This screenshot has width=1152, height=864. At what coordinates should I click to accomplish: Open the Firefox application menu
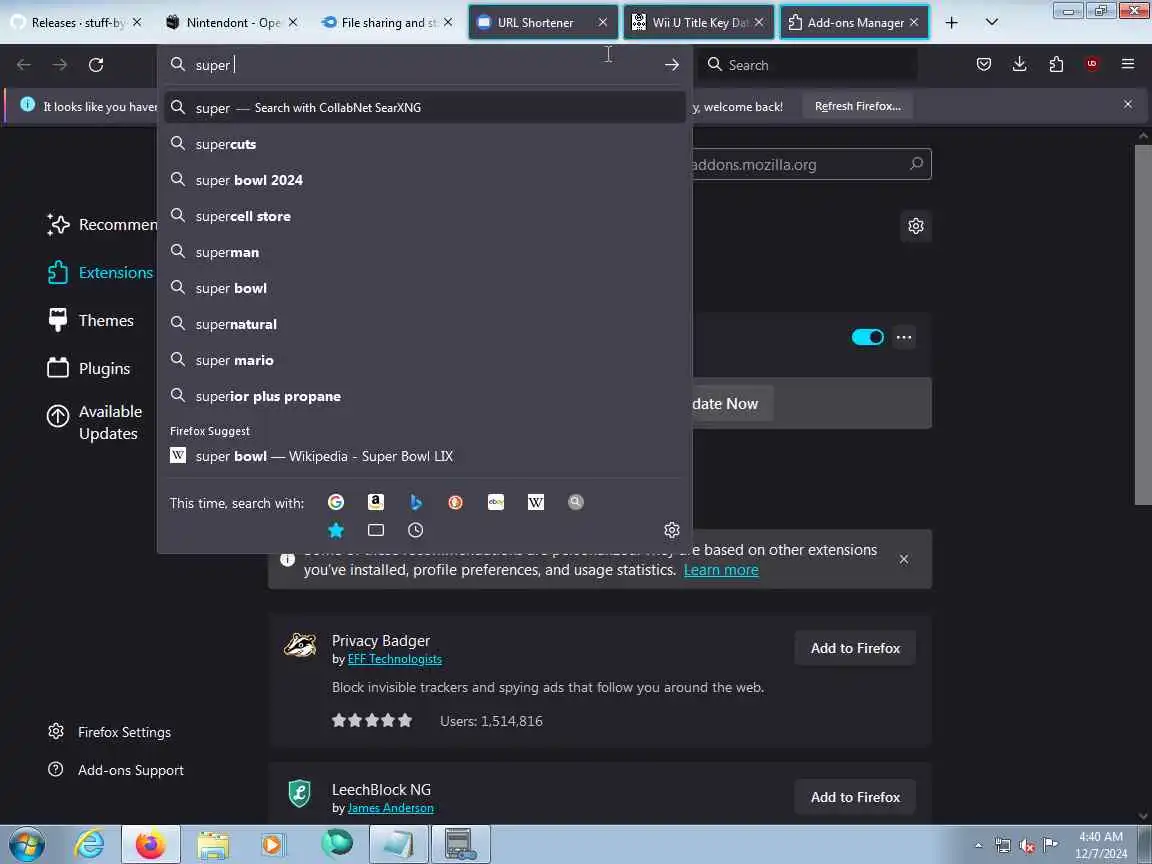1128,65
